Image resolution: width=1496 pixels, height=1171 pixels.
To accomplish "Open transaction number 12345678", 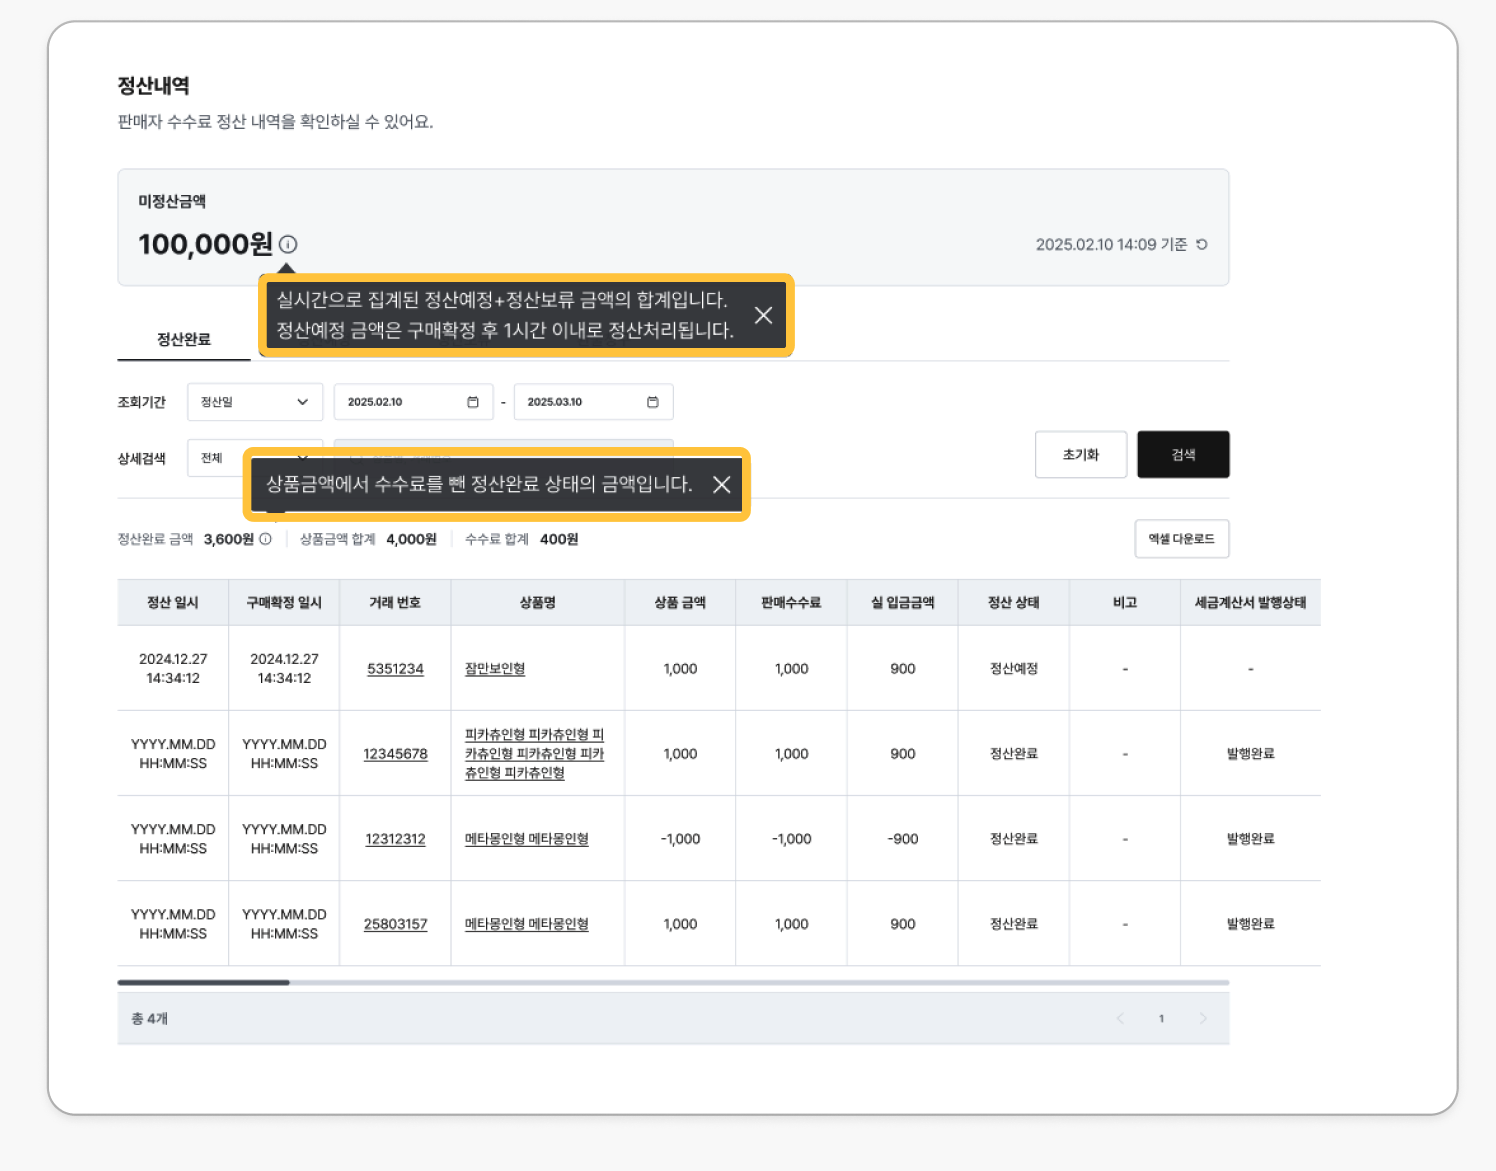I will pyautogui.click(x=395, y=754).
